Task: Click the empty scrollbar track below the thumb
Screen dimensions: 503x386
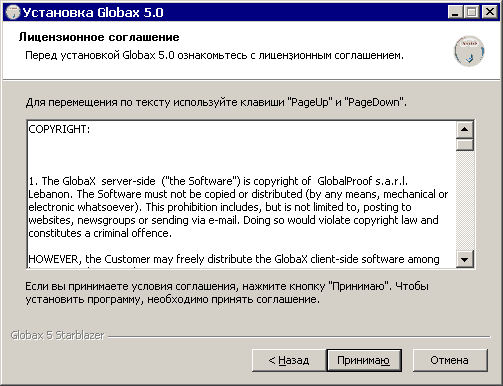Action: click(x=465, y=201)
